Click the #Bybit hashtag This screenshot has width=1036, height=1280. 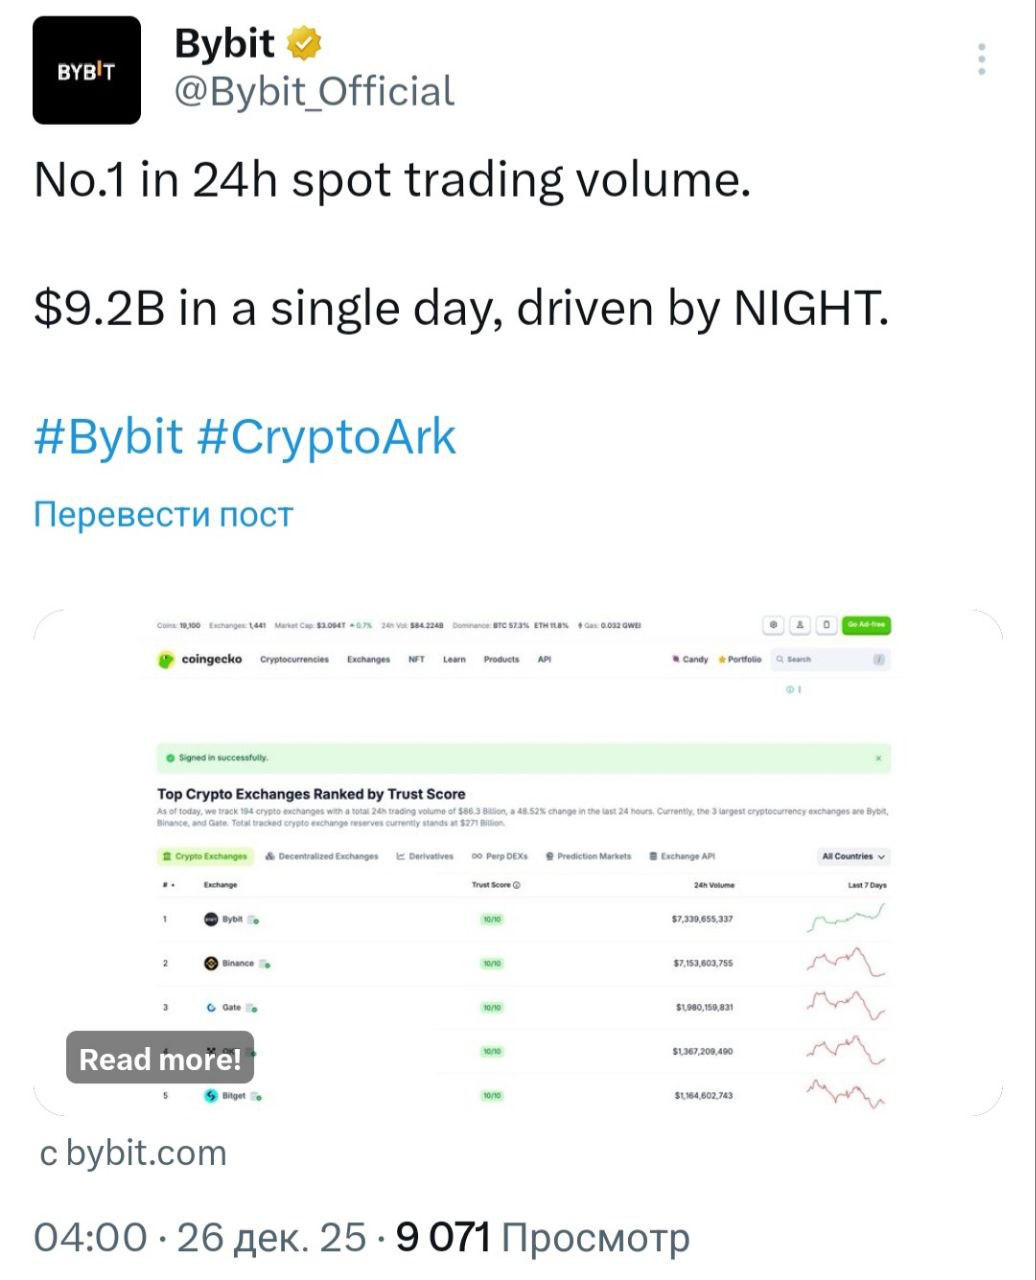point(109,438)
